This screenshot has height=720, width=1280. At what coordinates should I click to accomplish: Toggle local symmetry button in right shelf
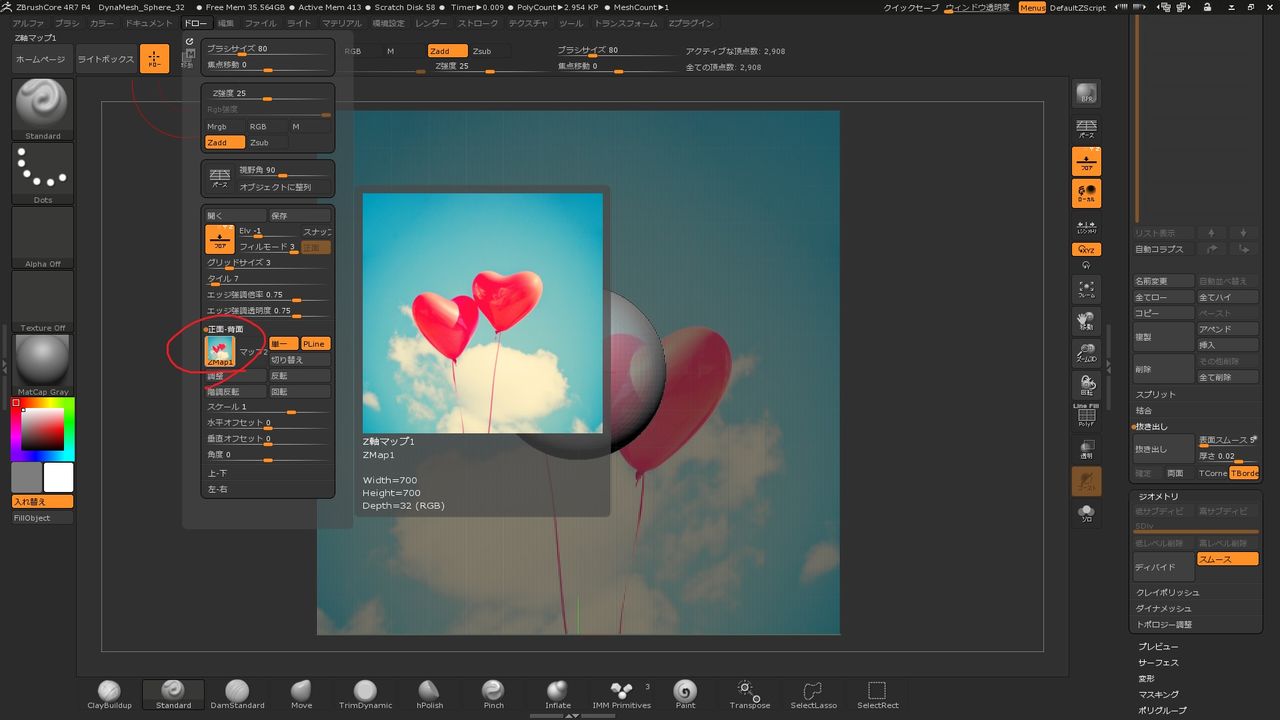pyautogui.click(x=1086, y=193)
